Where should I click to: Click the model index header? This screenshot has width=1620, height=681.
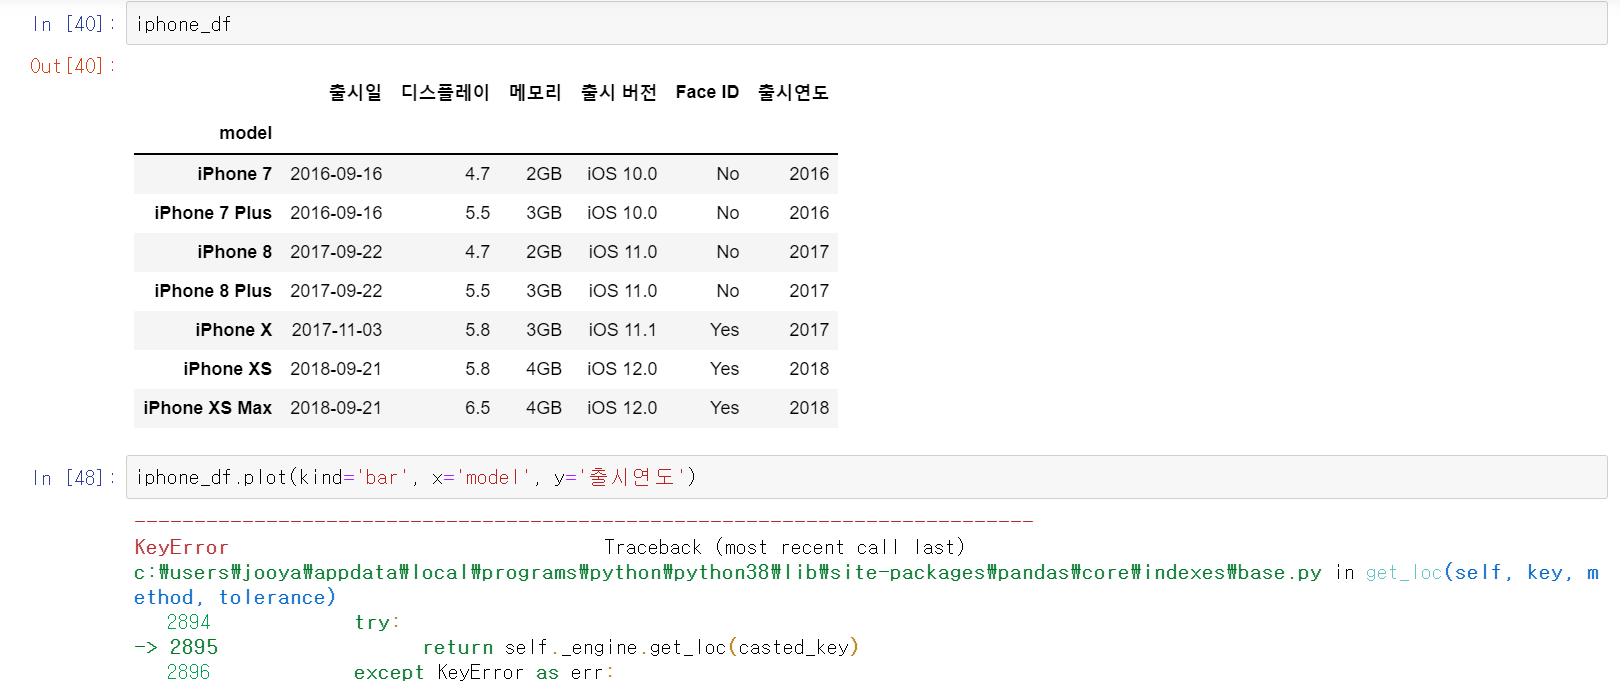click(x=246, y=133)
